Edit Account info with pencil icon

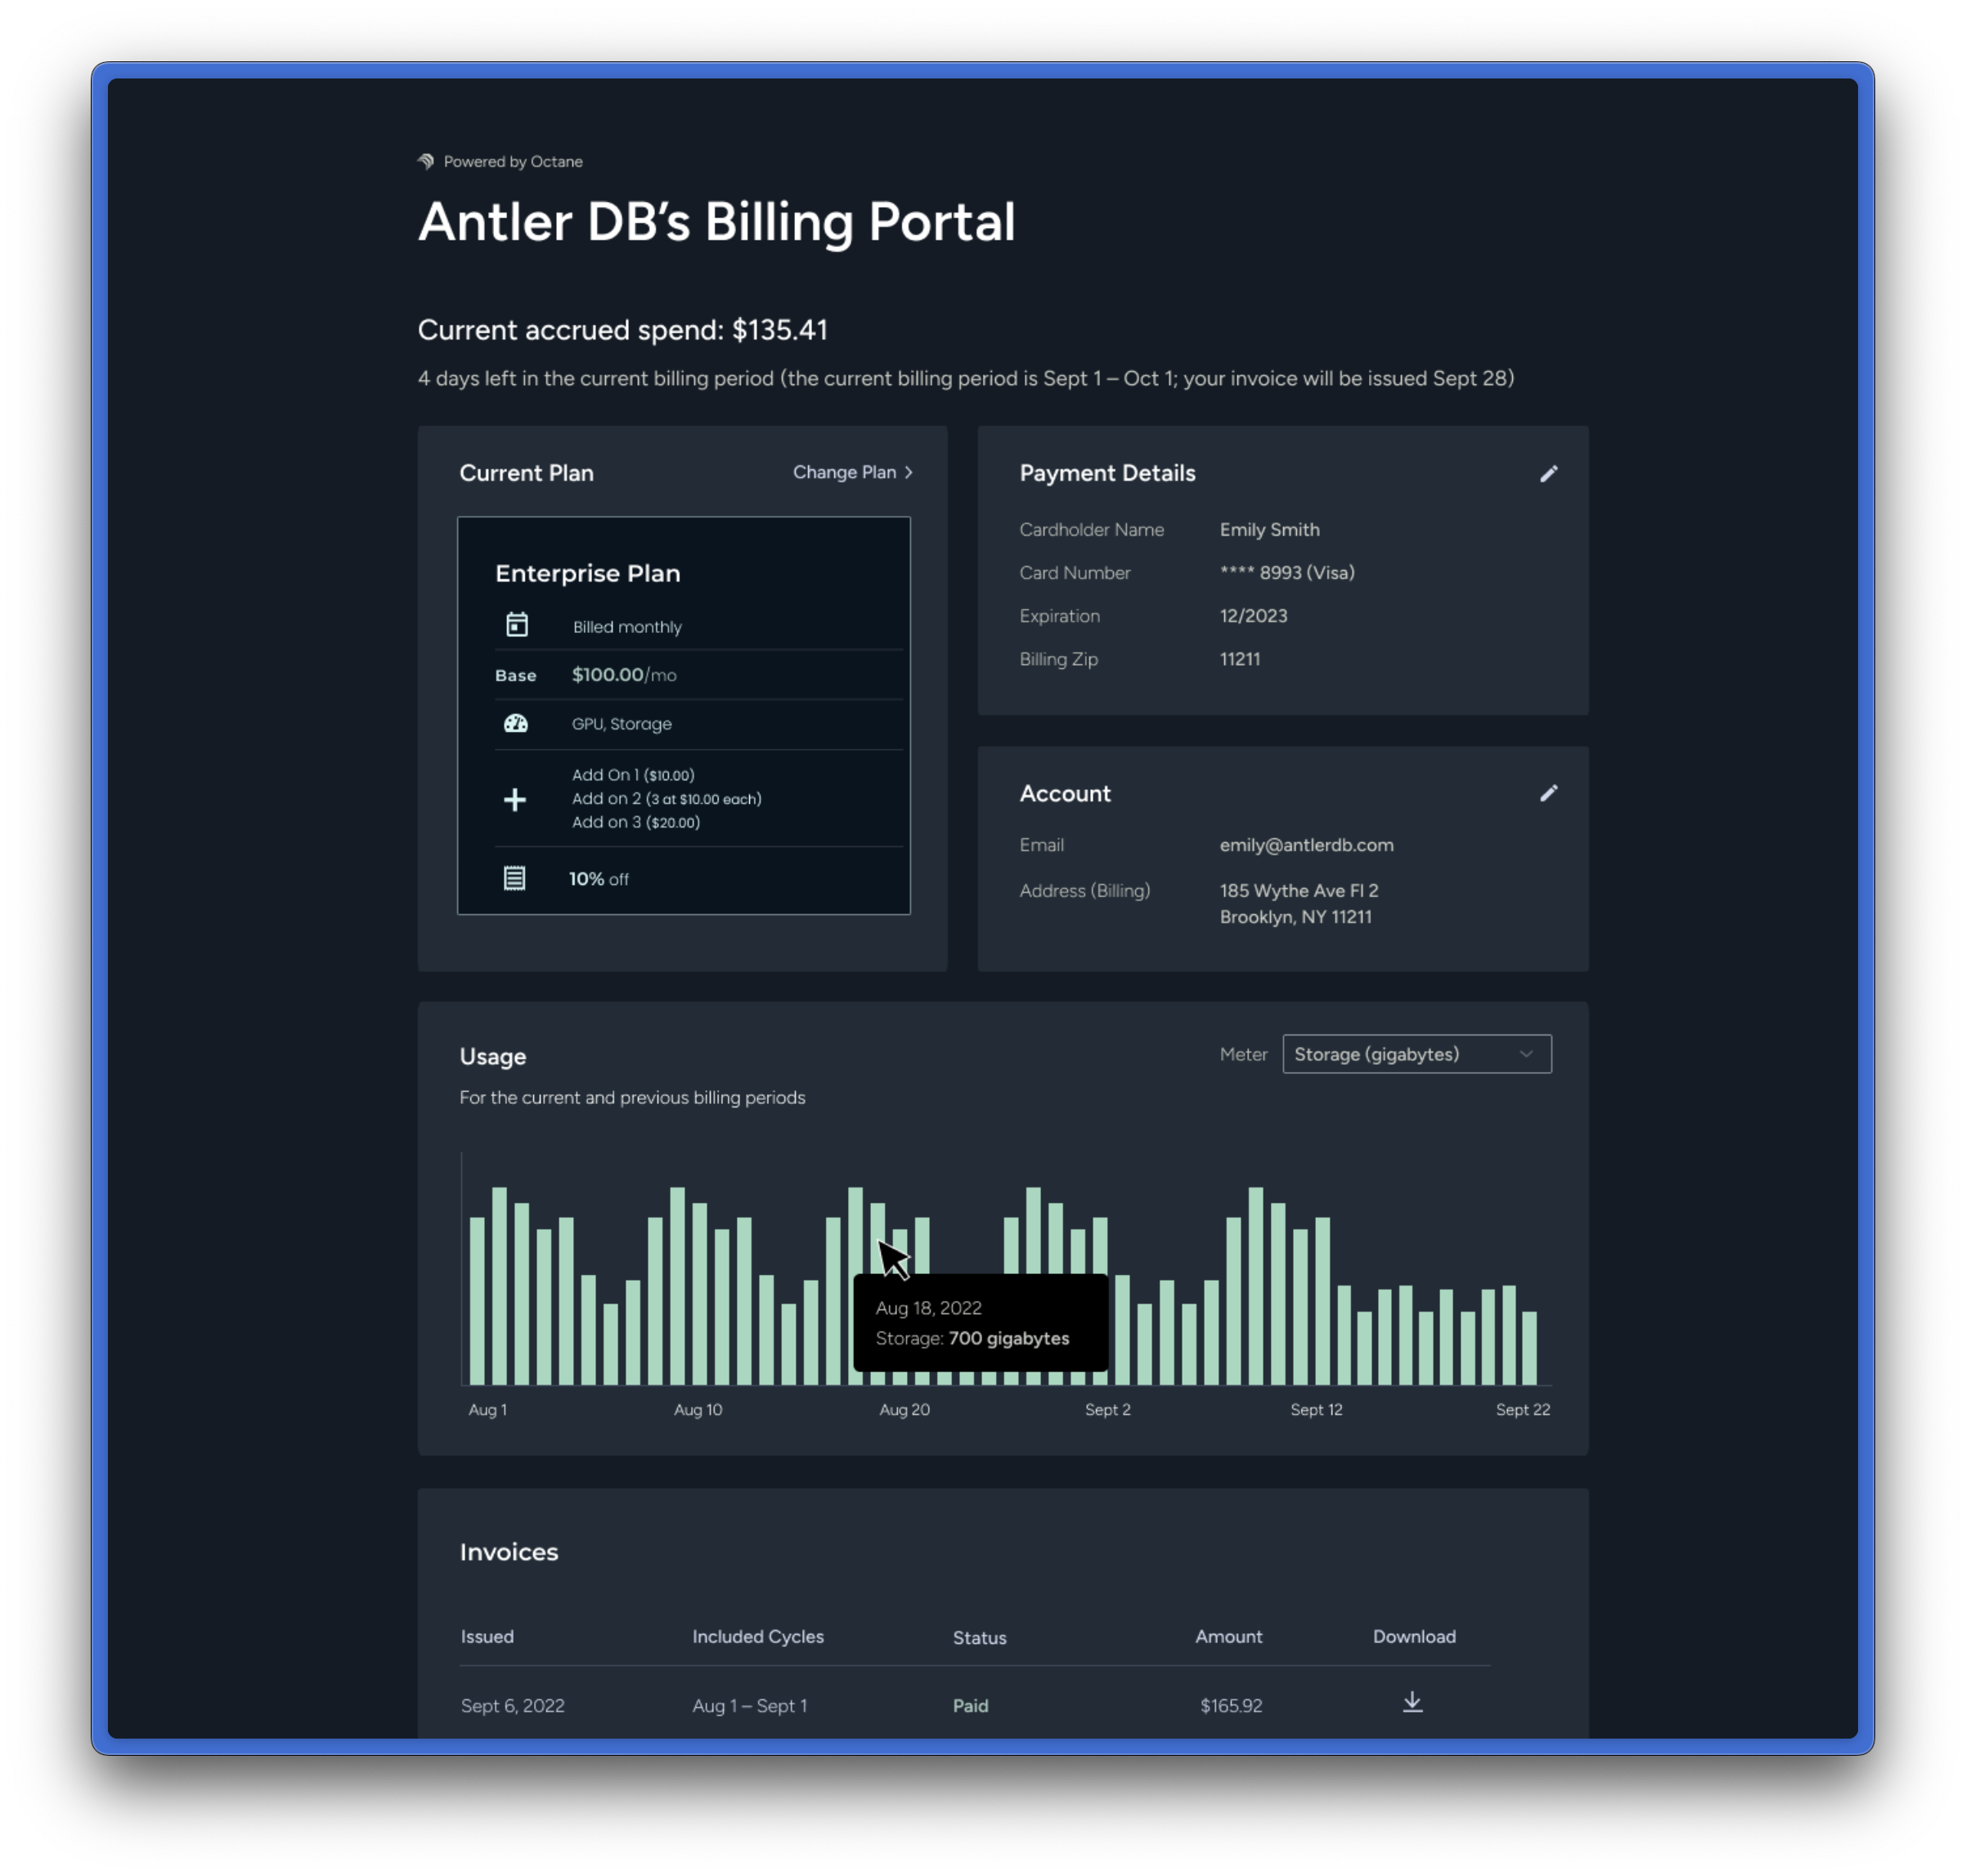[1548, 793]
